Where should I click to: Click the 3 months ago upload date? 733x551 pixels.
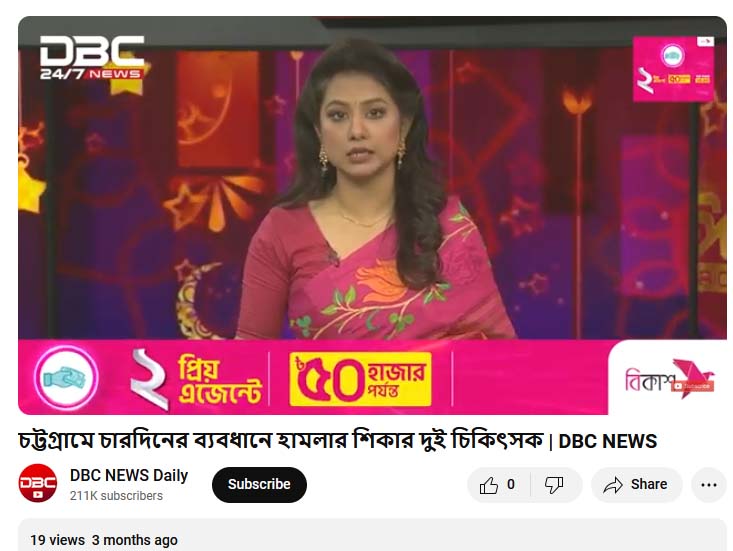click(135, 540)
